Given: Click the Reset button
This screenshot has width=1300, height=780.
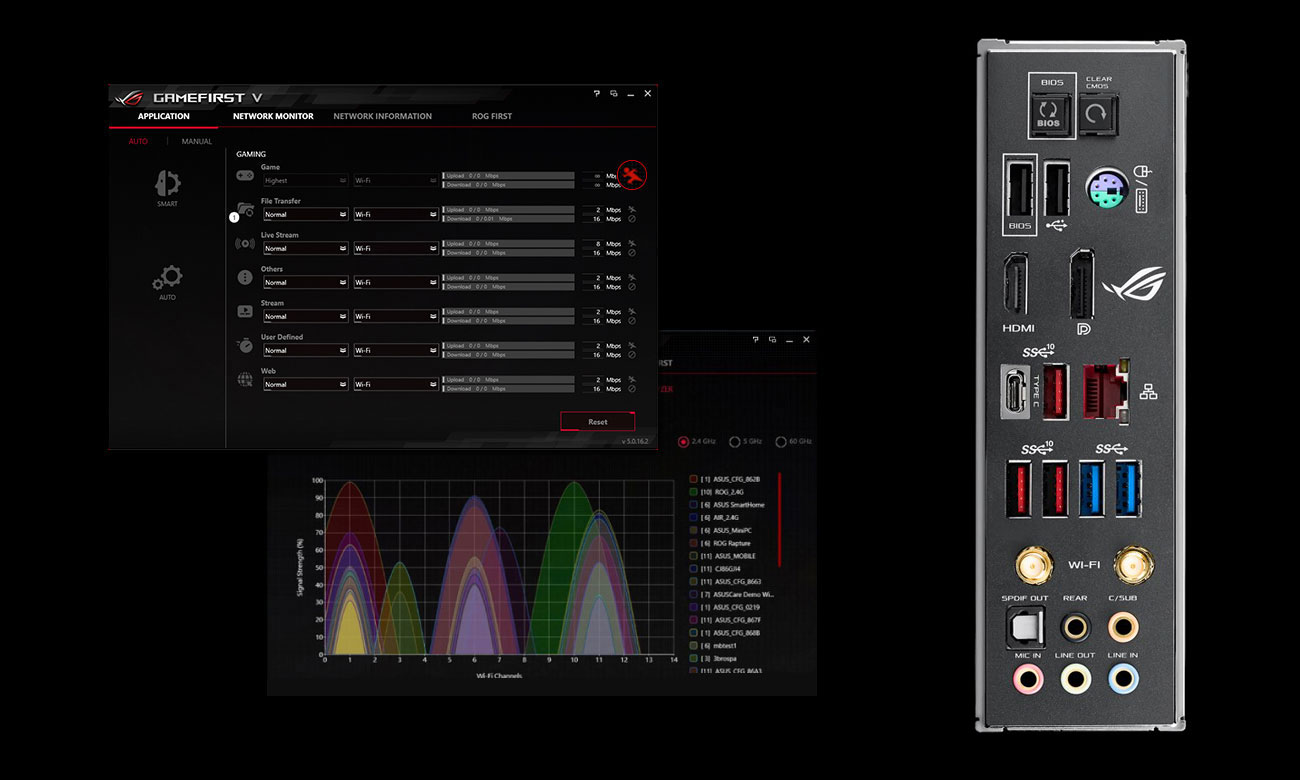Looking at the screenshot, I should (x=597, y=421).
